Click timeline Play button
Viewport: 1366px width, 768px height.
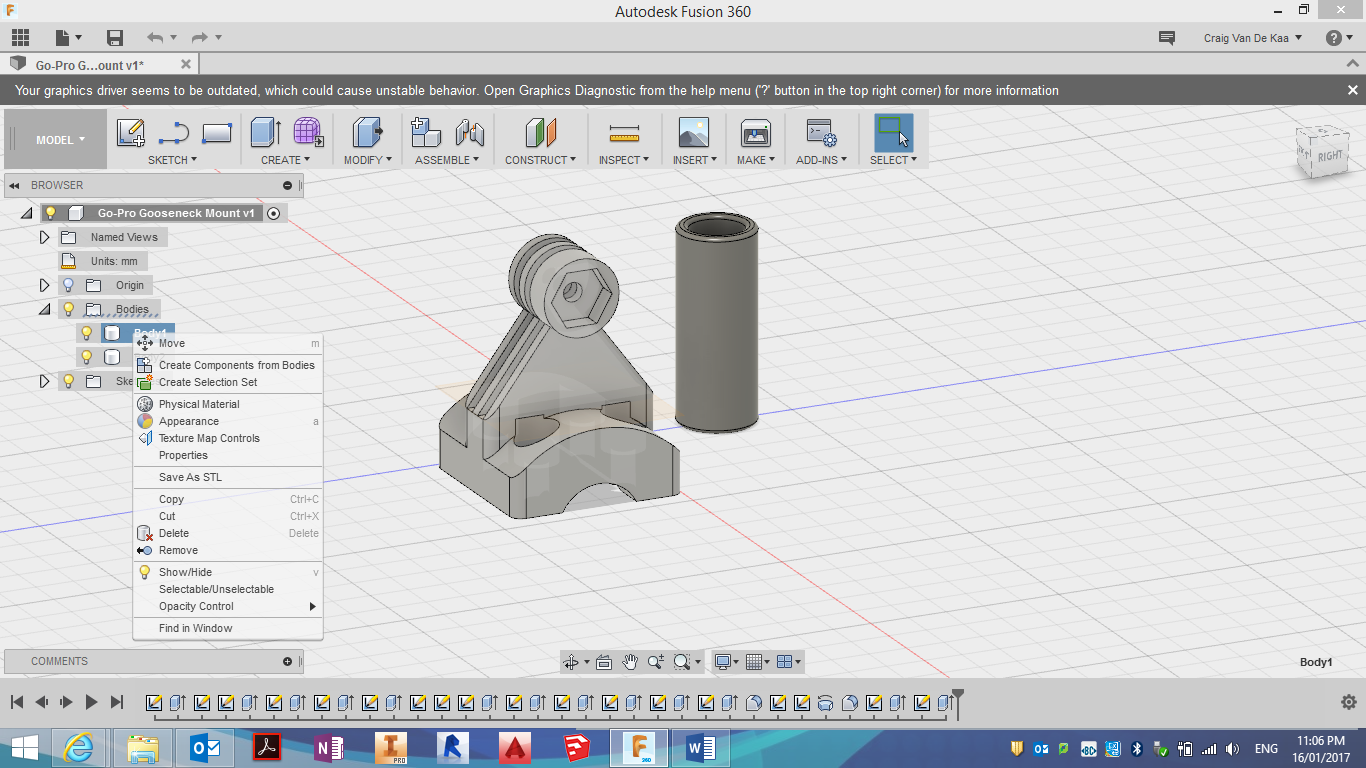[x=91, y=702]
